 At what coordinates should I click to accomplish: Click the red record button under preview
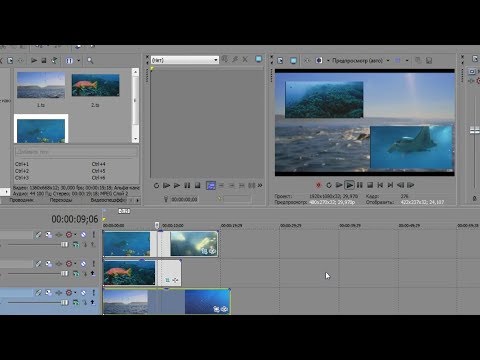318,185
